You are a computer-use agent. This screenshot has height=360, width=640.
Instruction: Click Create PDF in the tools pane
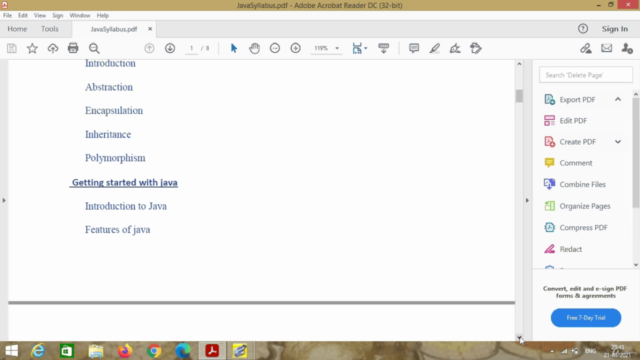[578, 142]
